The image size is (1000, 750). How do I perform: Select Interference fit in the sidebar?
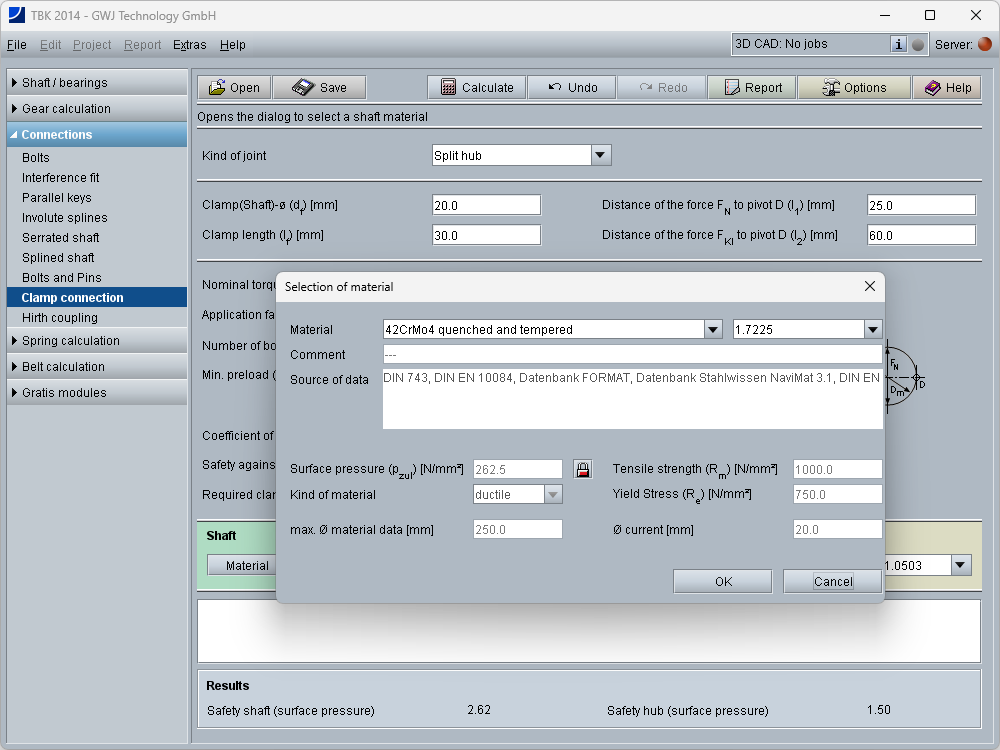click(x=61, y=178)
